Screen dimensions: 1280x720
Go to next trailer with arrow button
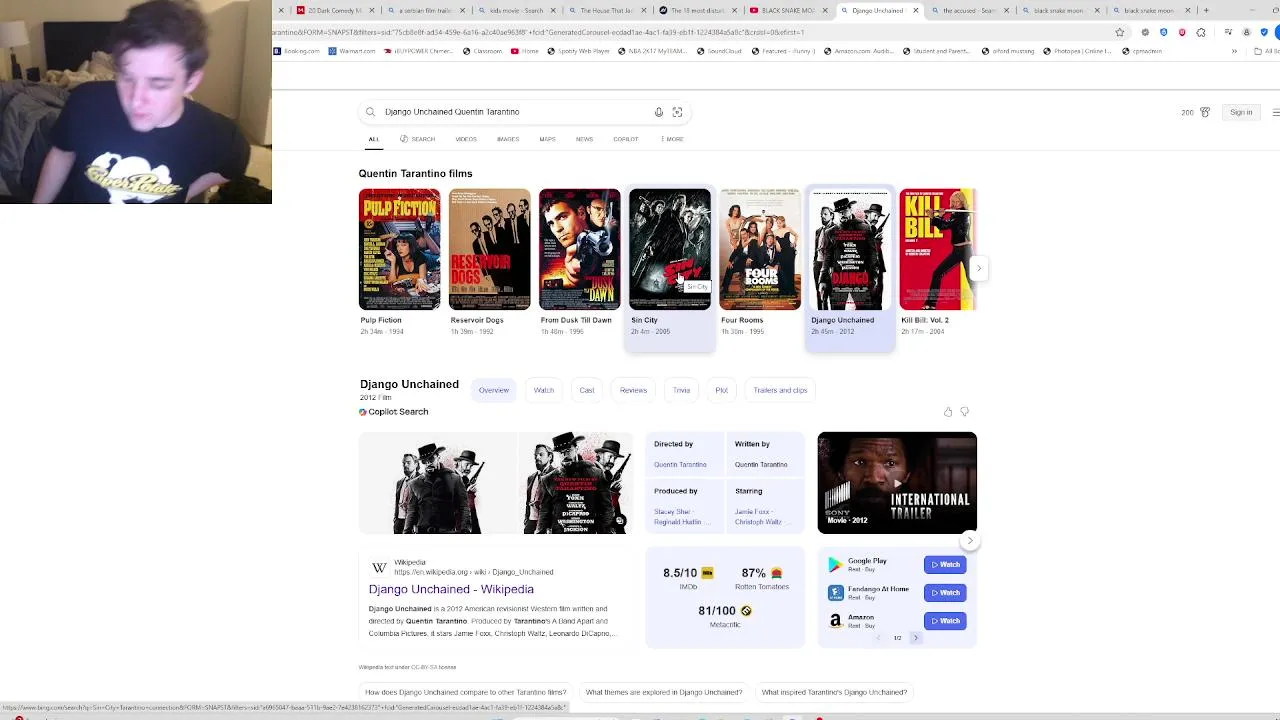click(970, 541)
